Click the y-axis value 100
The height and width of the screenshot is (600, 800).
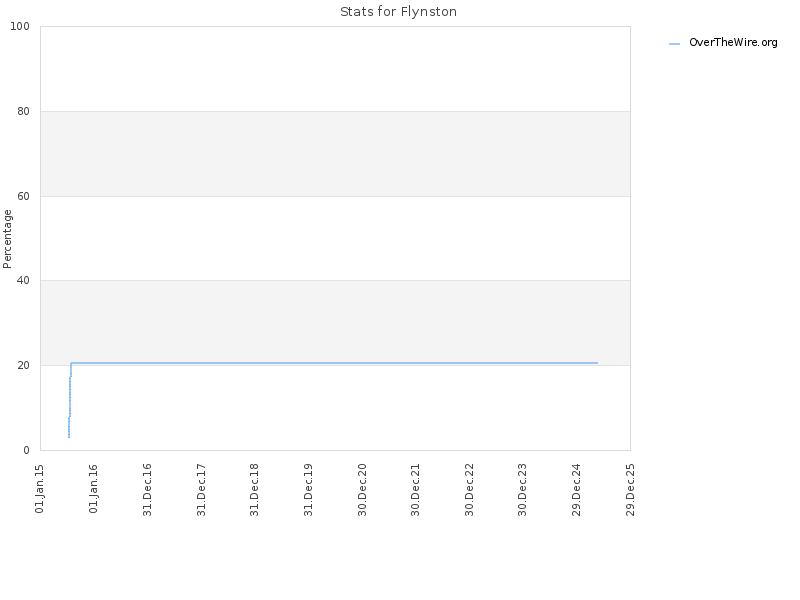(x=20, y=27)
